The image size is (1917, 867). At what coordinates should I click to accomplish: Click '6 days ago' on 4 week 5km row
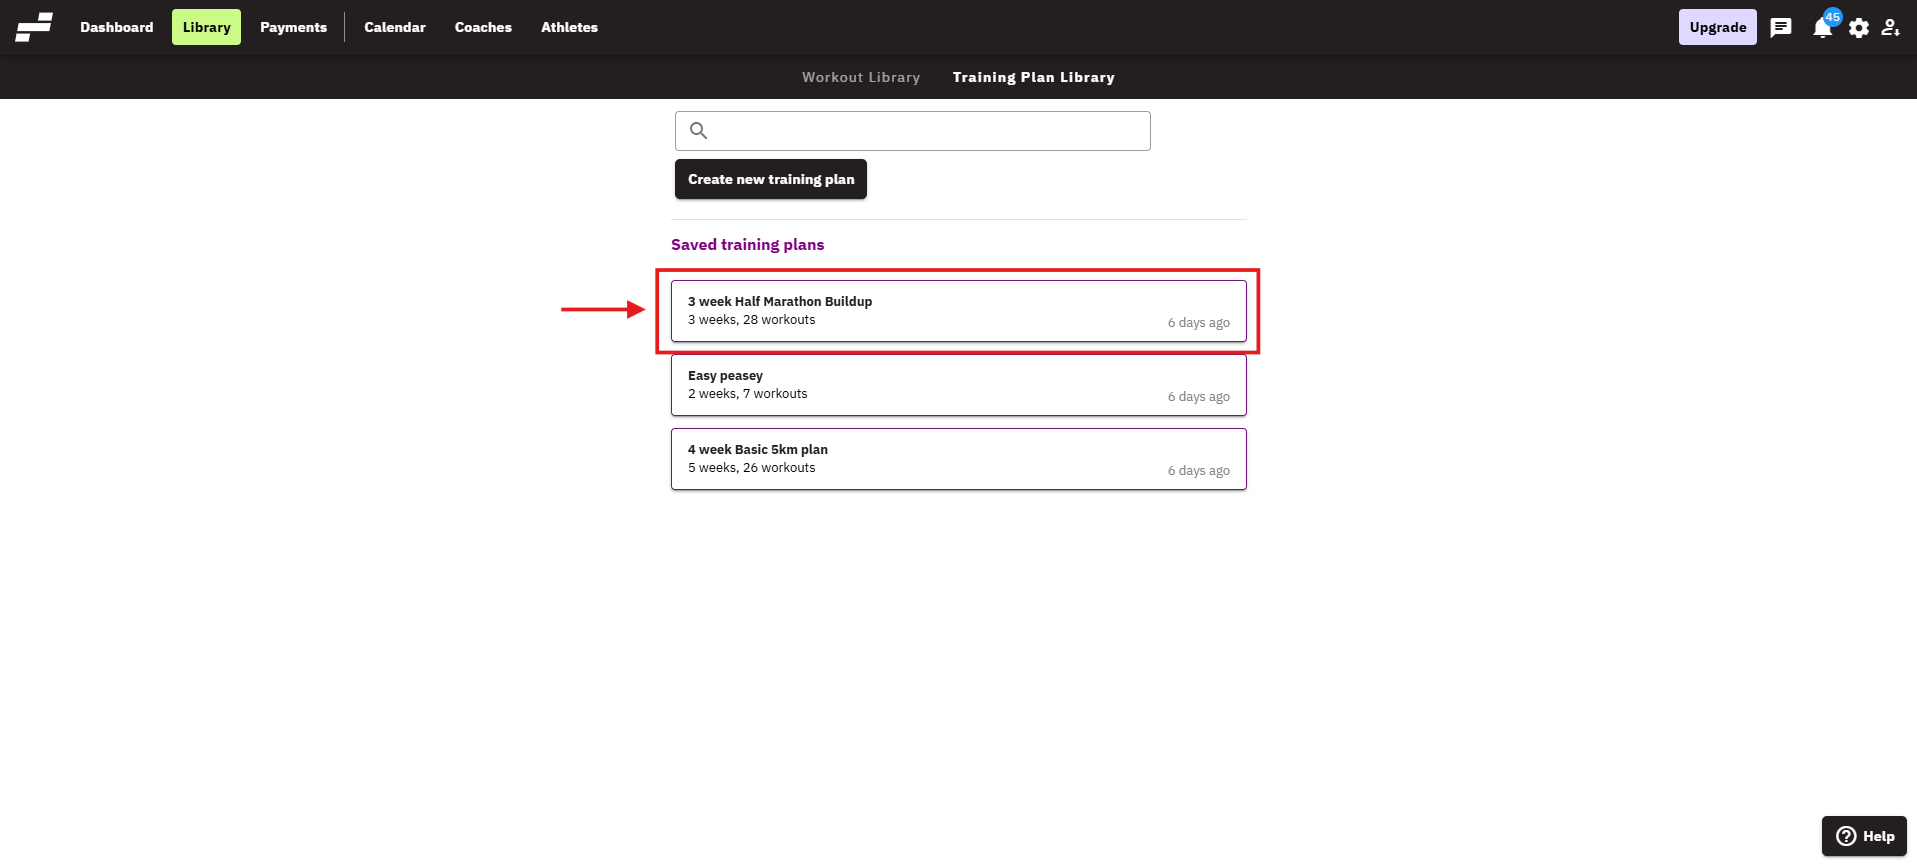pos(1198,471)
